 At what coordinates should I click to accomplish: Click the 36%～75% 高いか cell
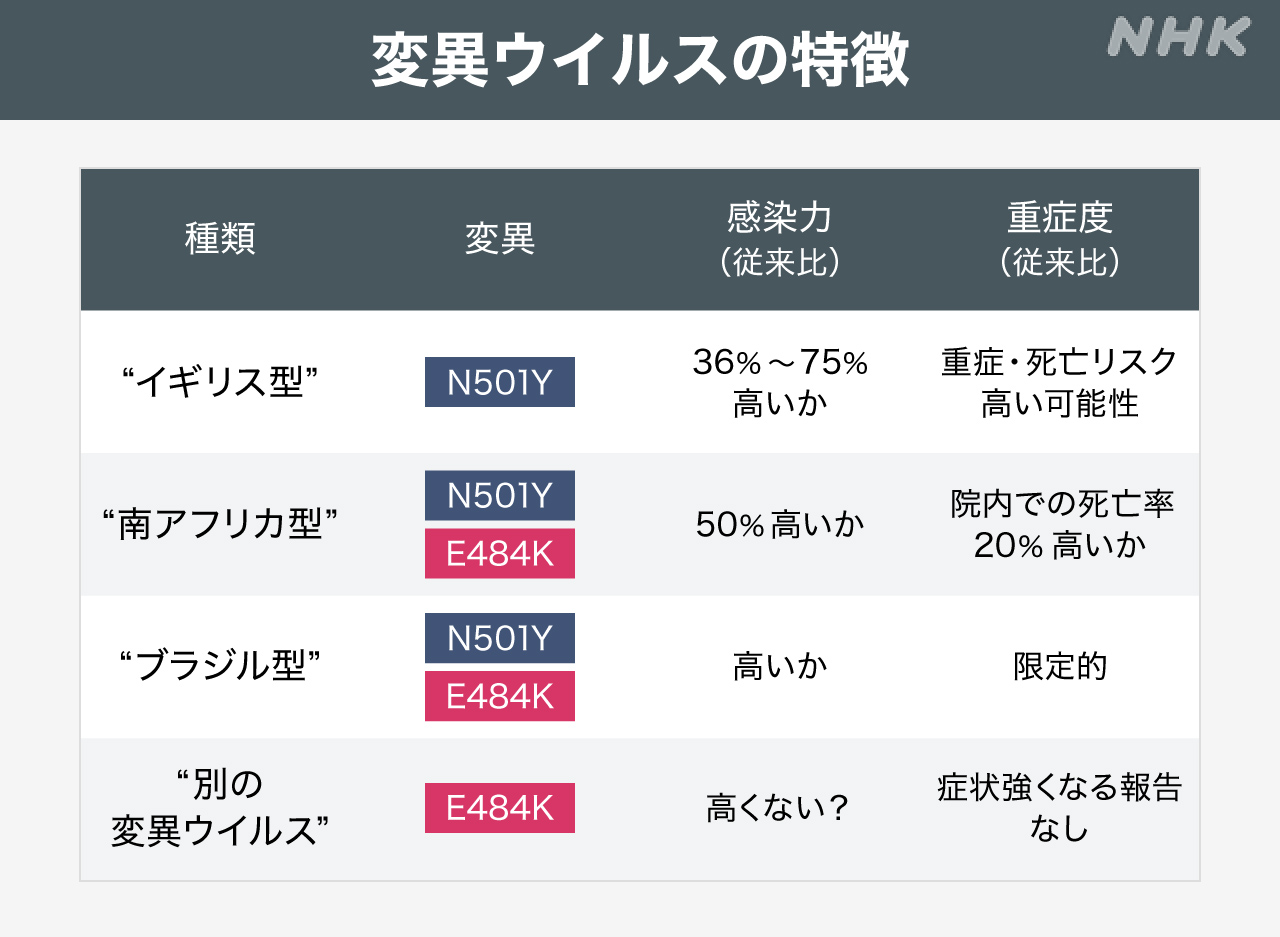pyautogui.click(x=780, y=383)
